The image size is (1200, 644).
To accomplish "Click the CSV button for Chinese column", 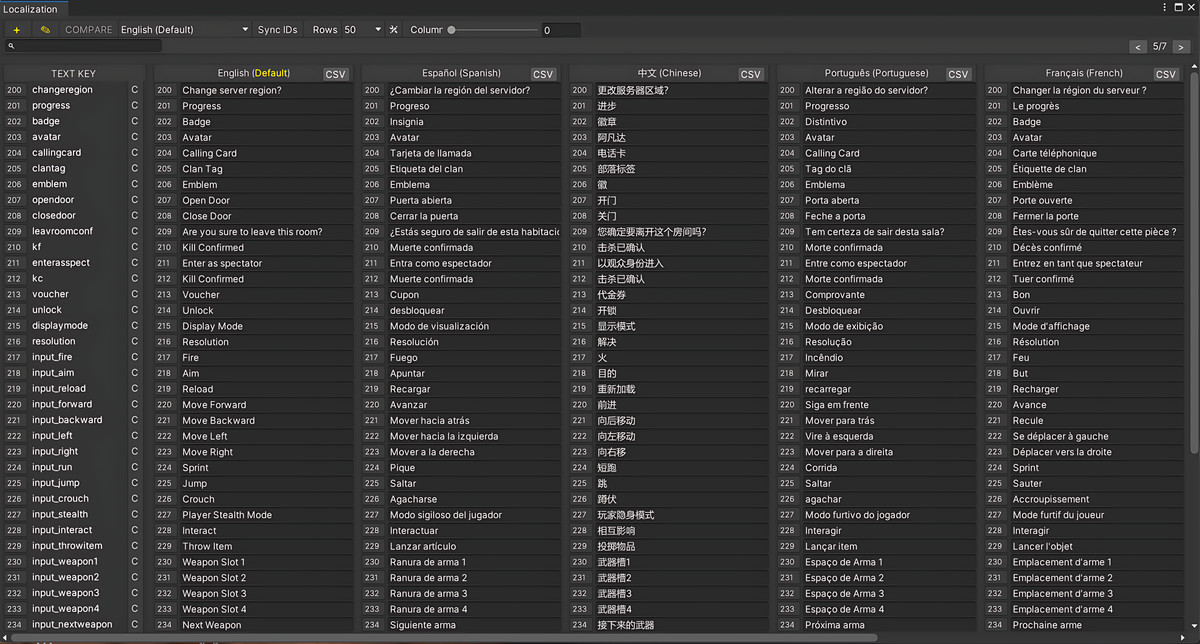I will click(x=751, y=74).
